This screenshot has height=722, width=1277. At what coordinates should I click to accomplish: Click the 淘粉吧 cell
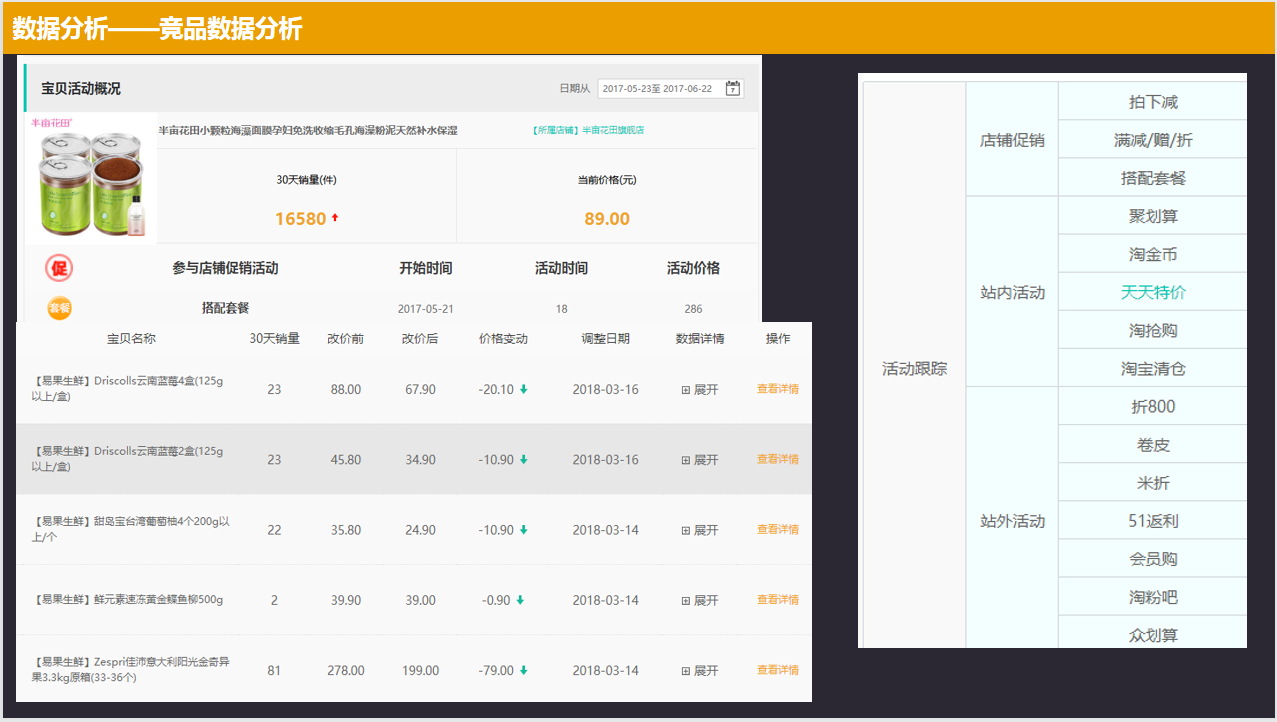(x=1153, y=596)
